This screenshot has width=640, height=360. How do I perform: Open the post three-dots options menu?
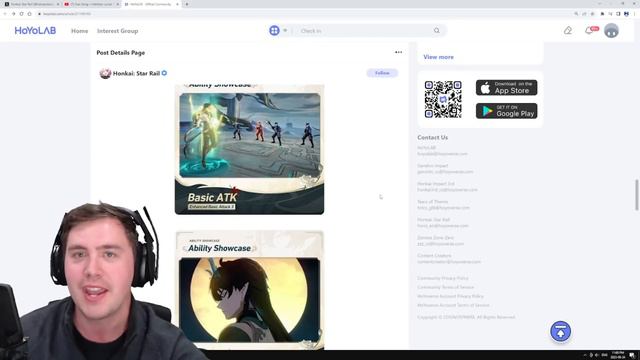[398, 52]
